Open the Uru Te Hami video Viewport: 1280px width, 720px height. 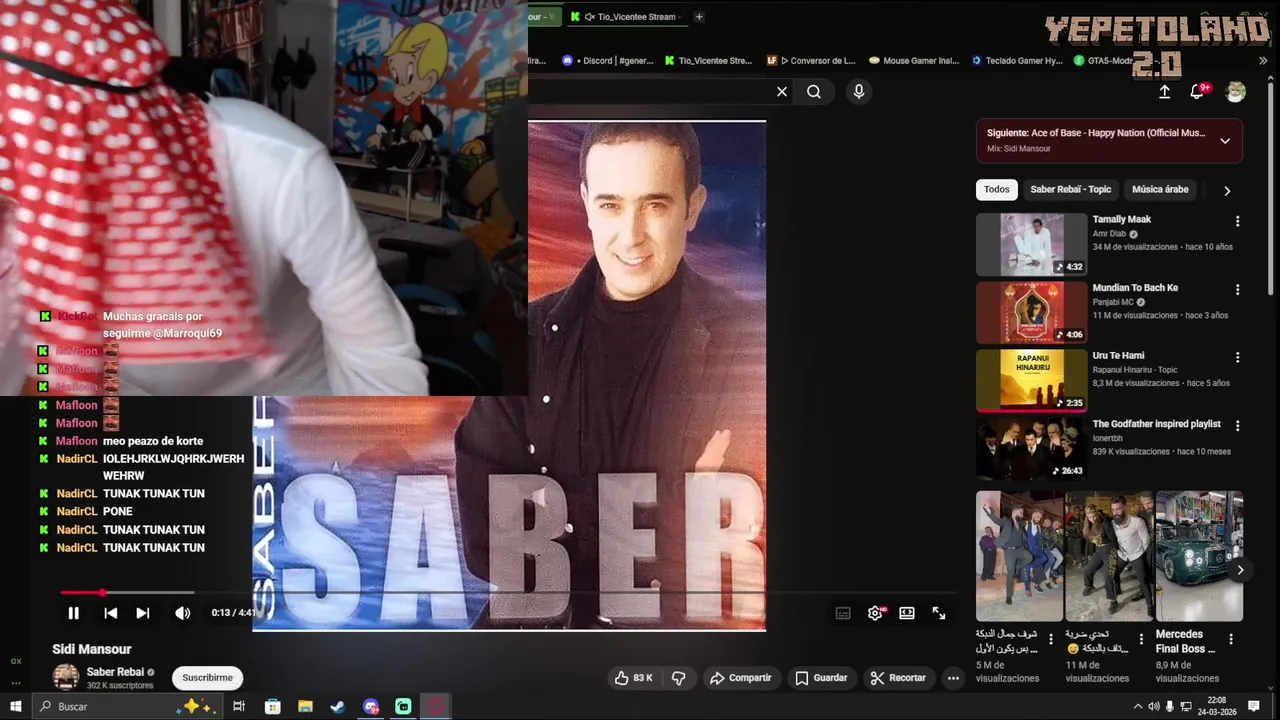1031,380
